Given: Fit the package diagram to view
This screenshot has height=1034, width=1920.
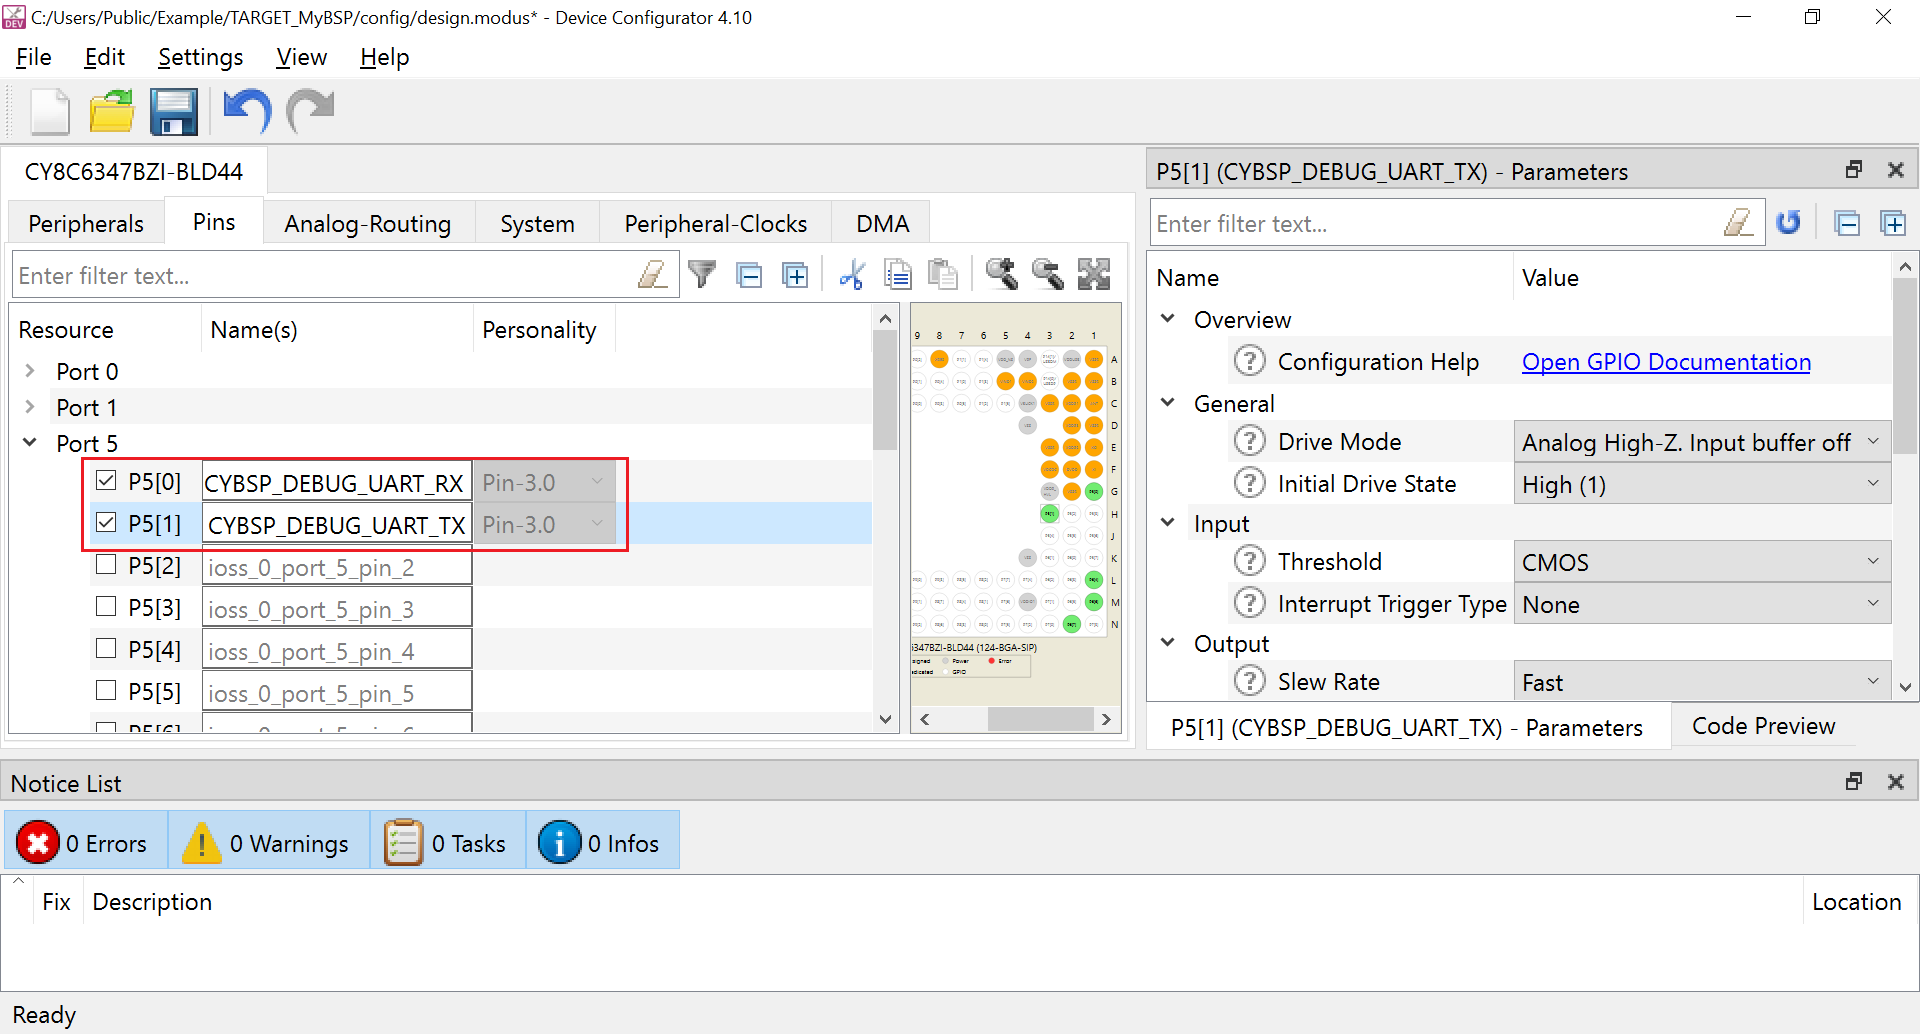Looking at the screenshot, I should point(1094,274).
